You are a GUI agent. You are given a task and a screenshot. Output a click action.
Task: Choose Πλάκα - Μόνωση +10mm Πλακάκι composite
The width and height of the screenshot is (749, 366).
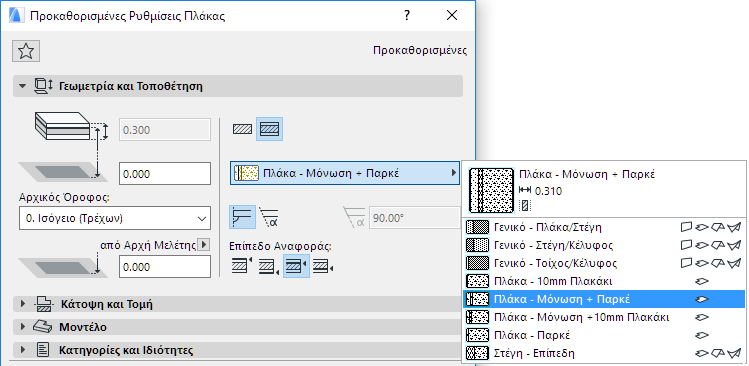604,317
